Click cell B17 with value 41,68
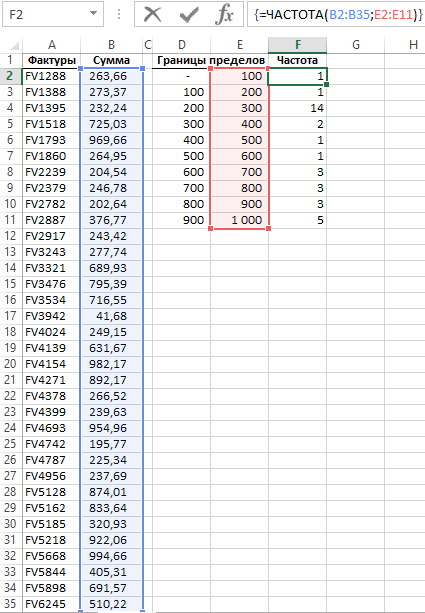The image size is (425, 613). point(111,316)
